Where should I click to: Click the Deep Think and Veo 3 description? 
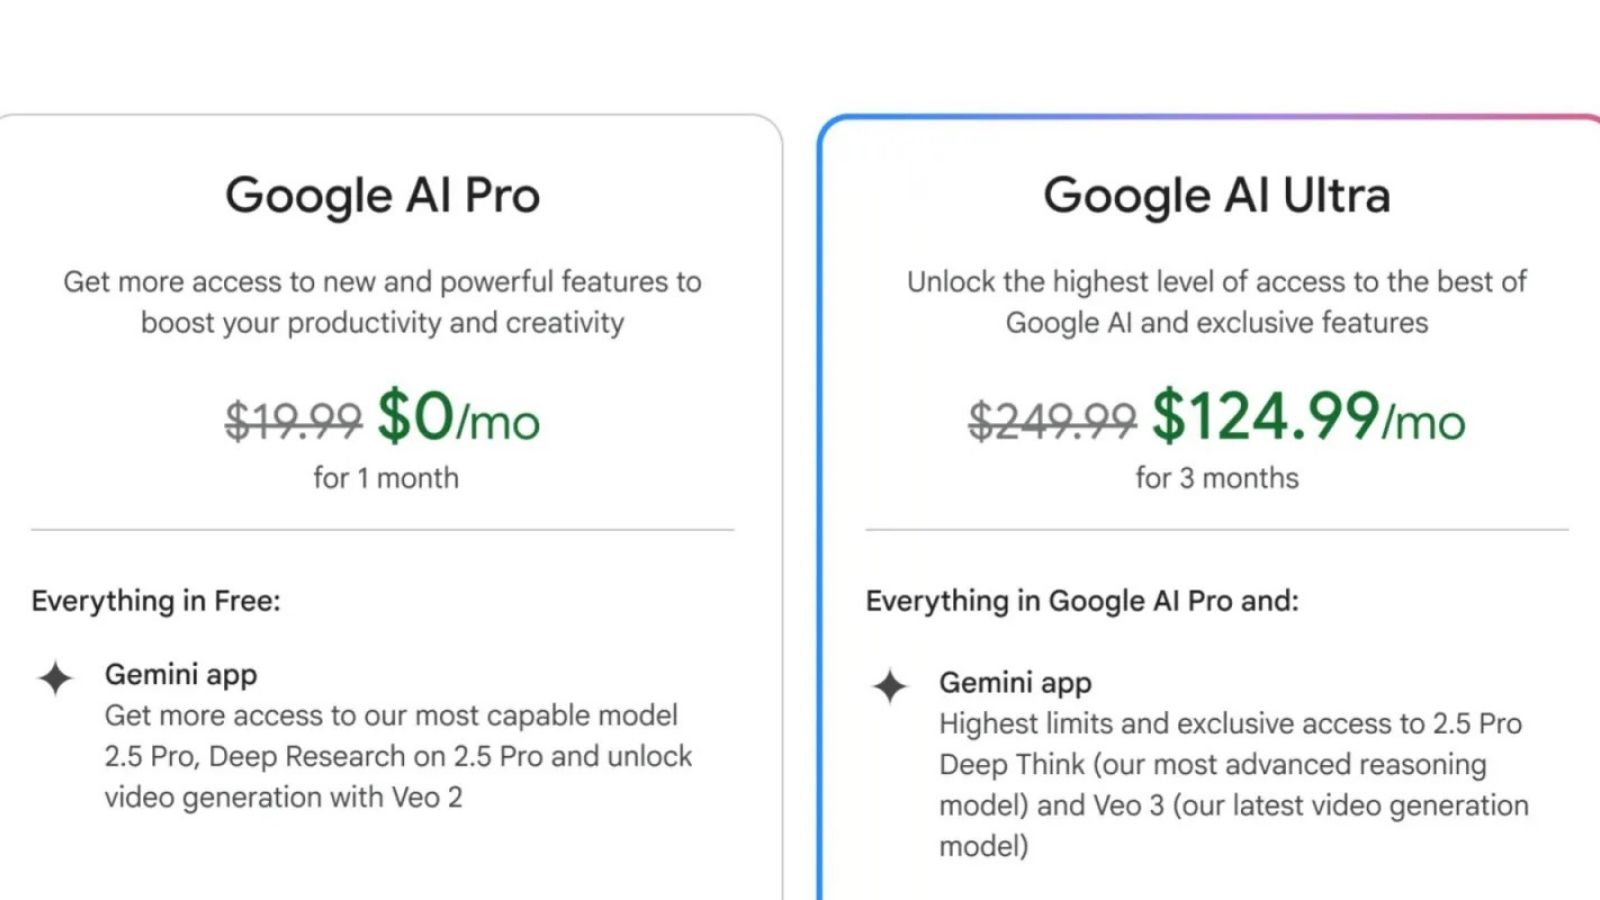click(1232, 785)
